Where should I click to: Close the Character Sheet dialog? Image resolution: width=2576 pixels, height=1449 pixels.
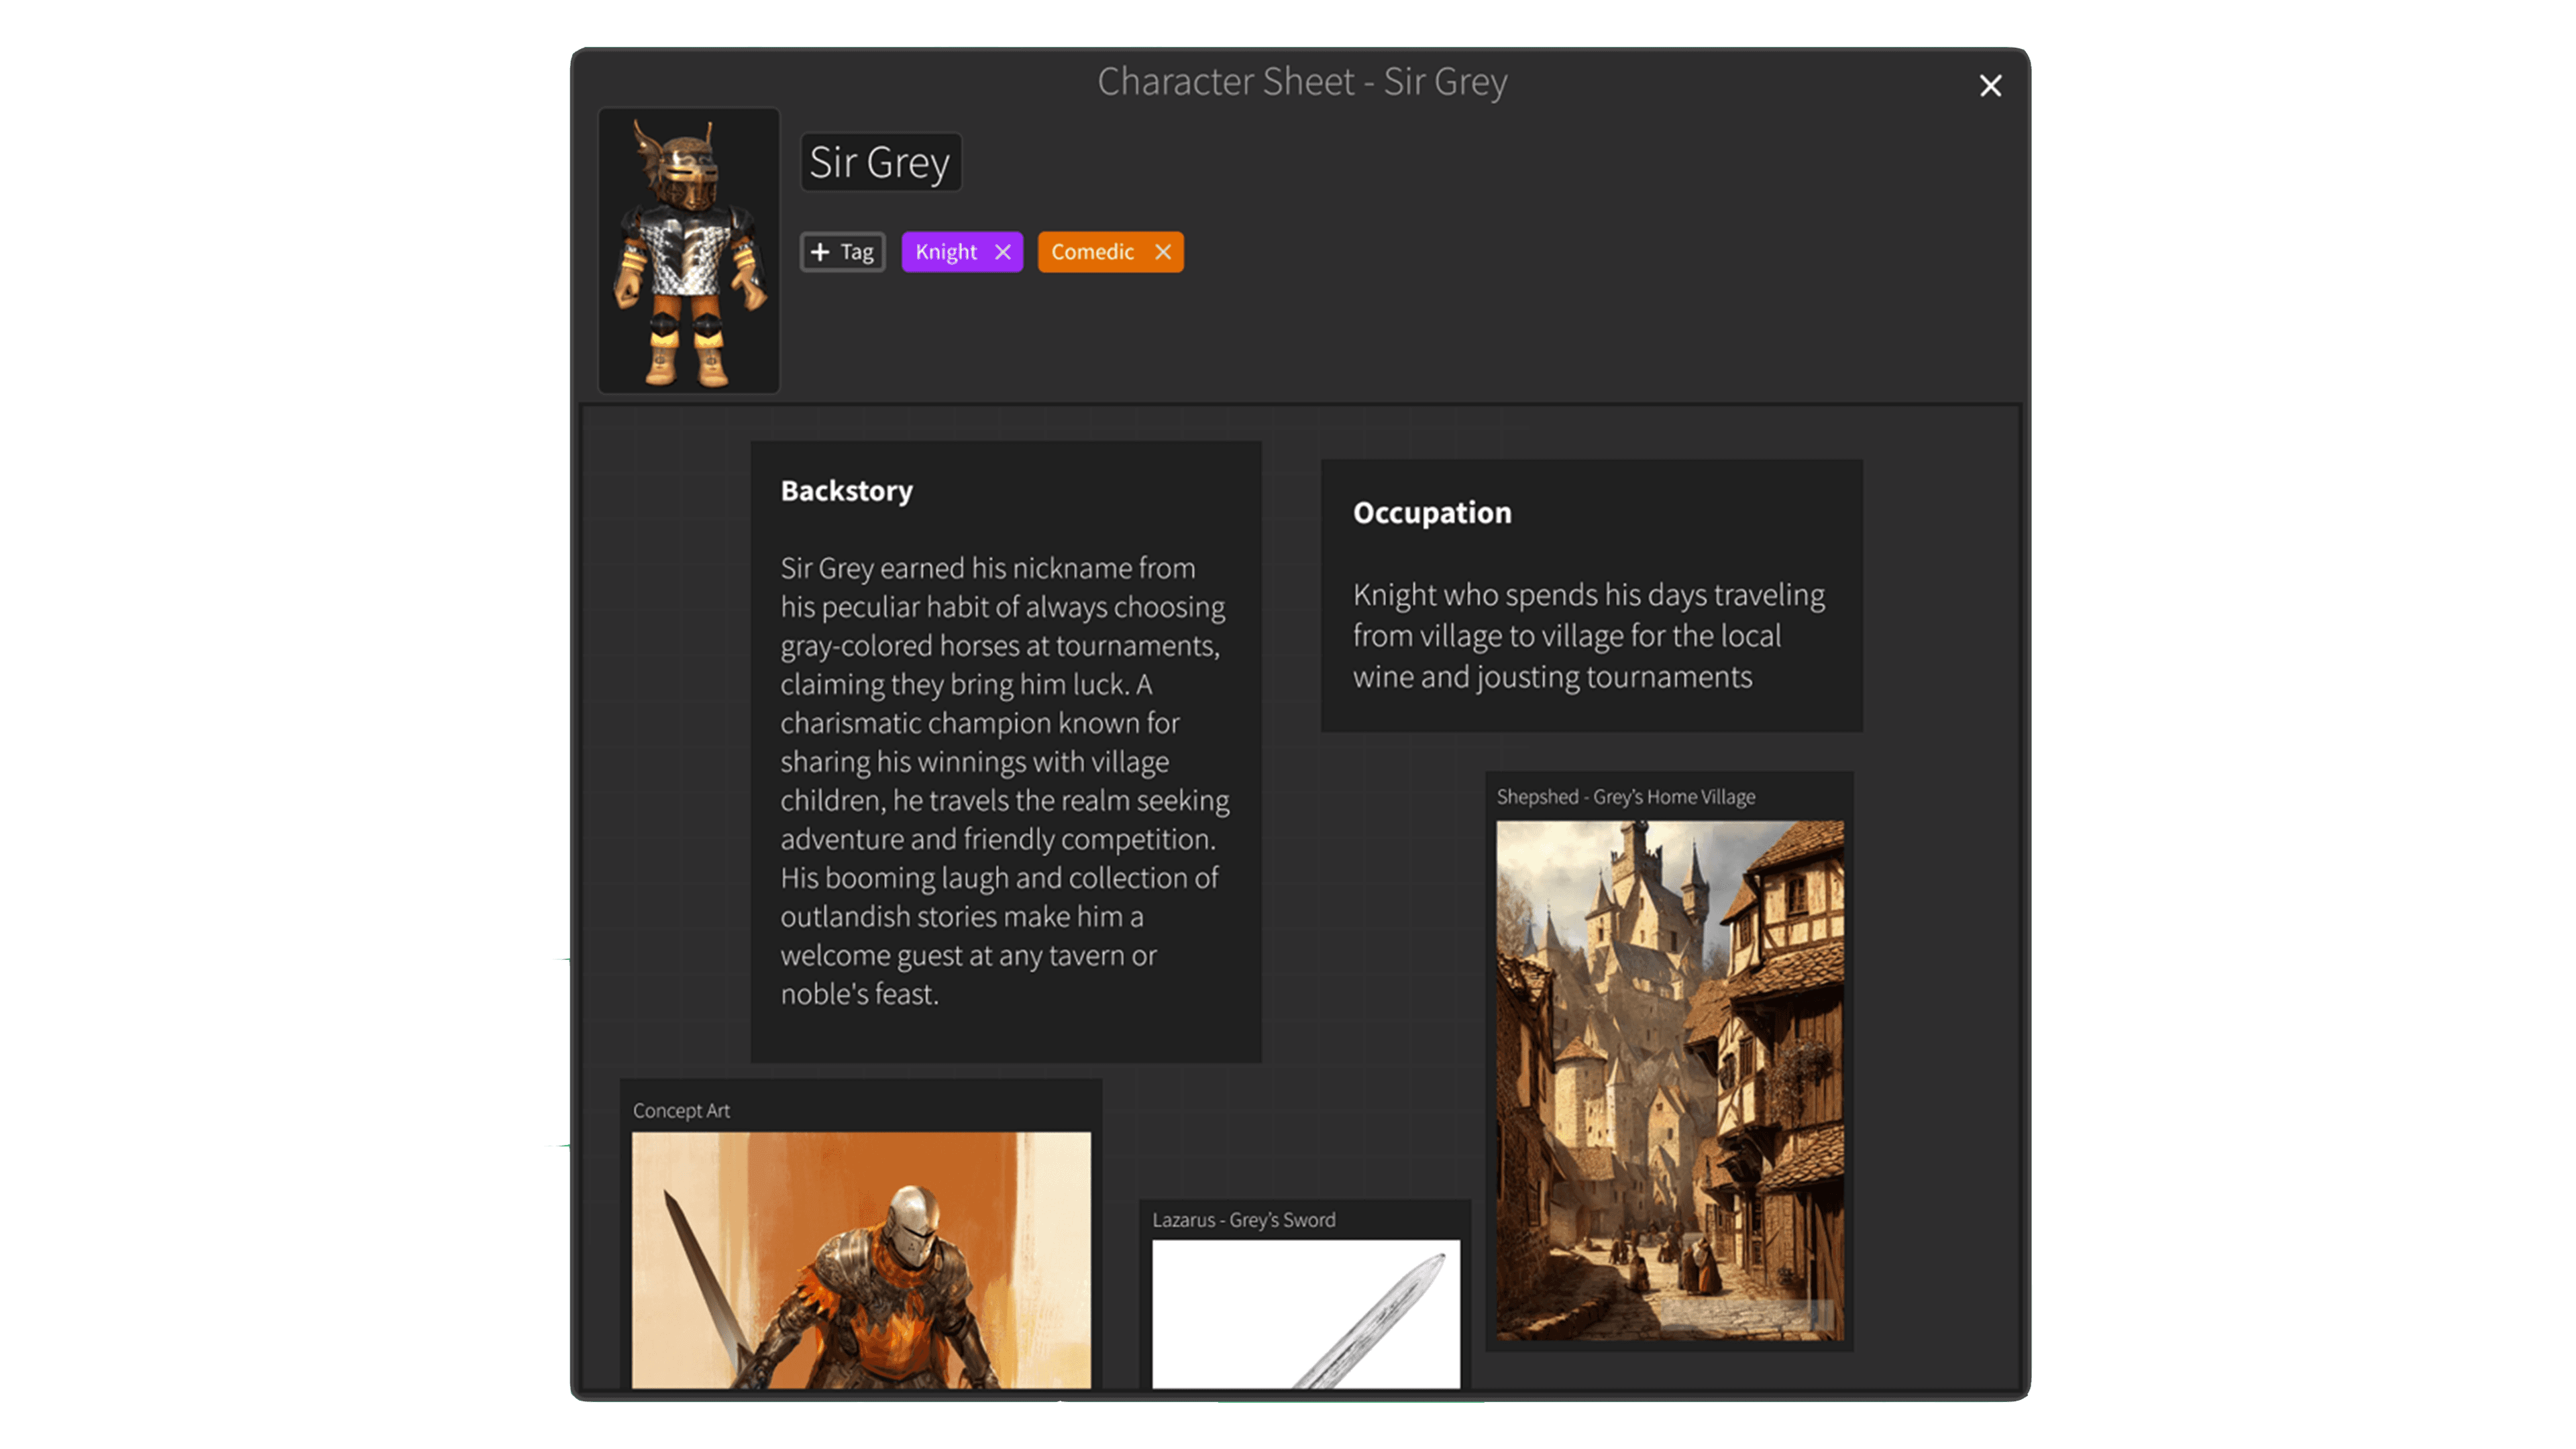tap(1990, 86)
